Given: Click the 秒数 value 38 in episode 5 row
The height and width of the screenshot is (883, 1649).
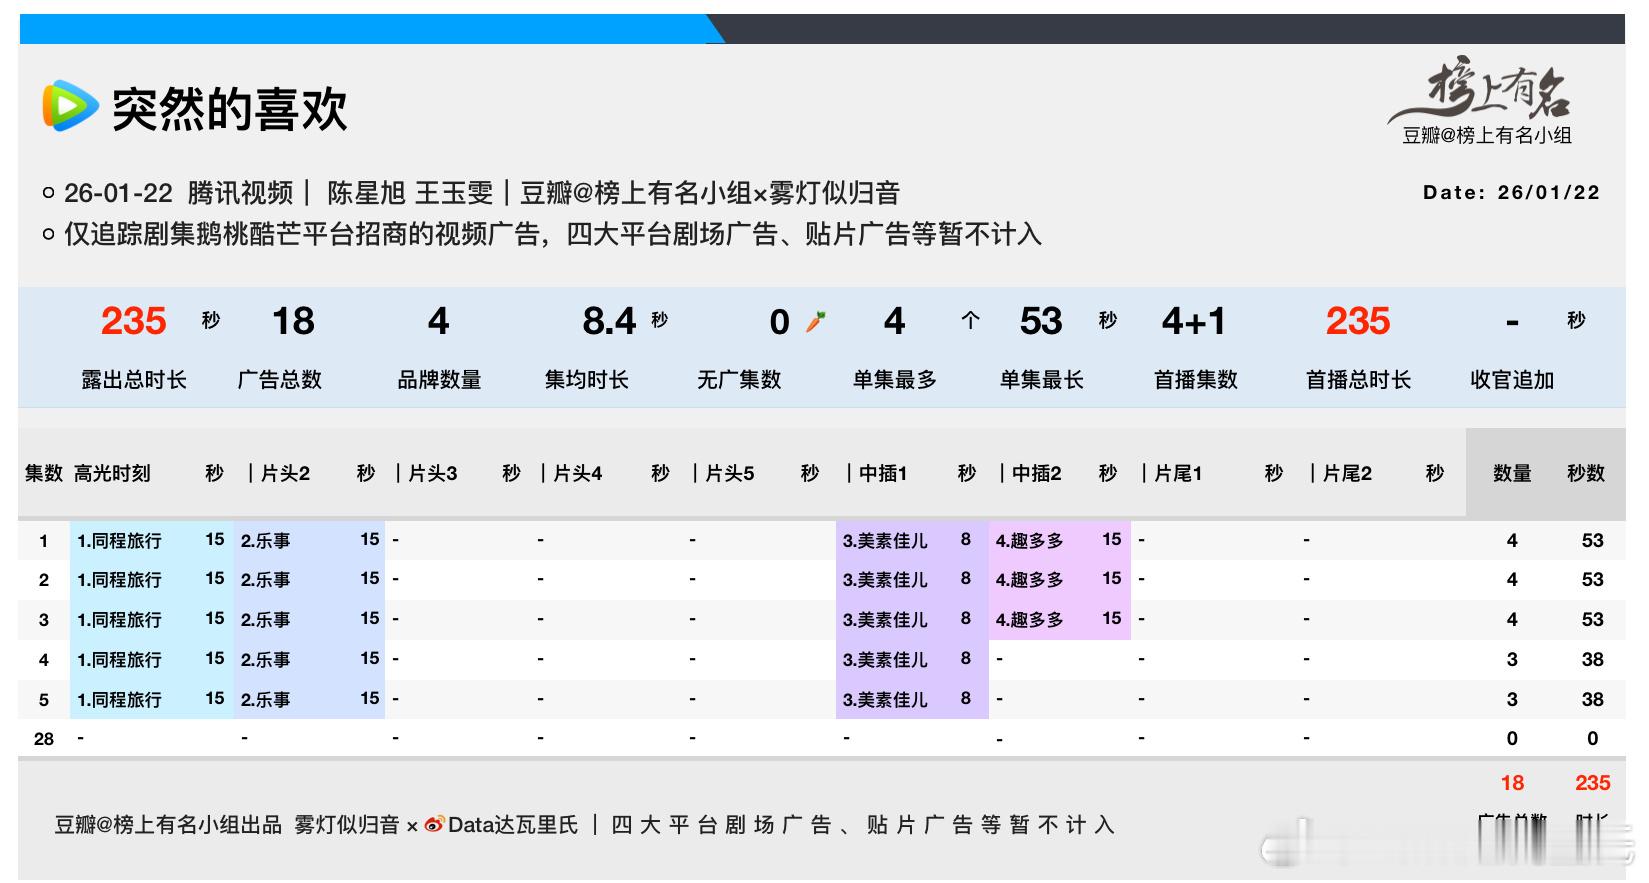Looking at the screenshot, I should 1593,700.
